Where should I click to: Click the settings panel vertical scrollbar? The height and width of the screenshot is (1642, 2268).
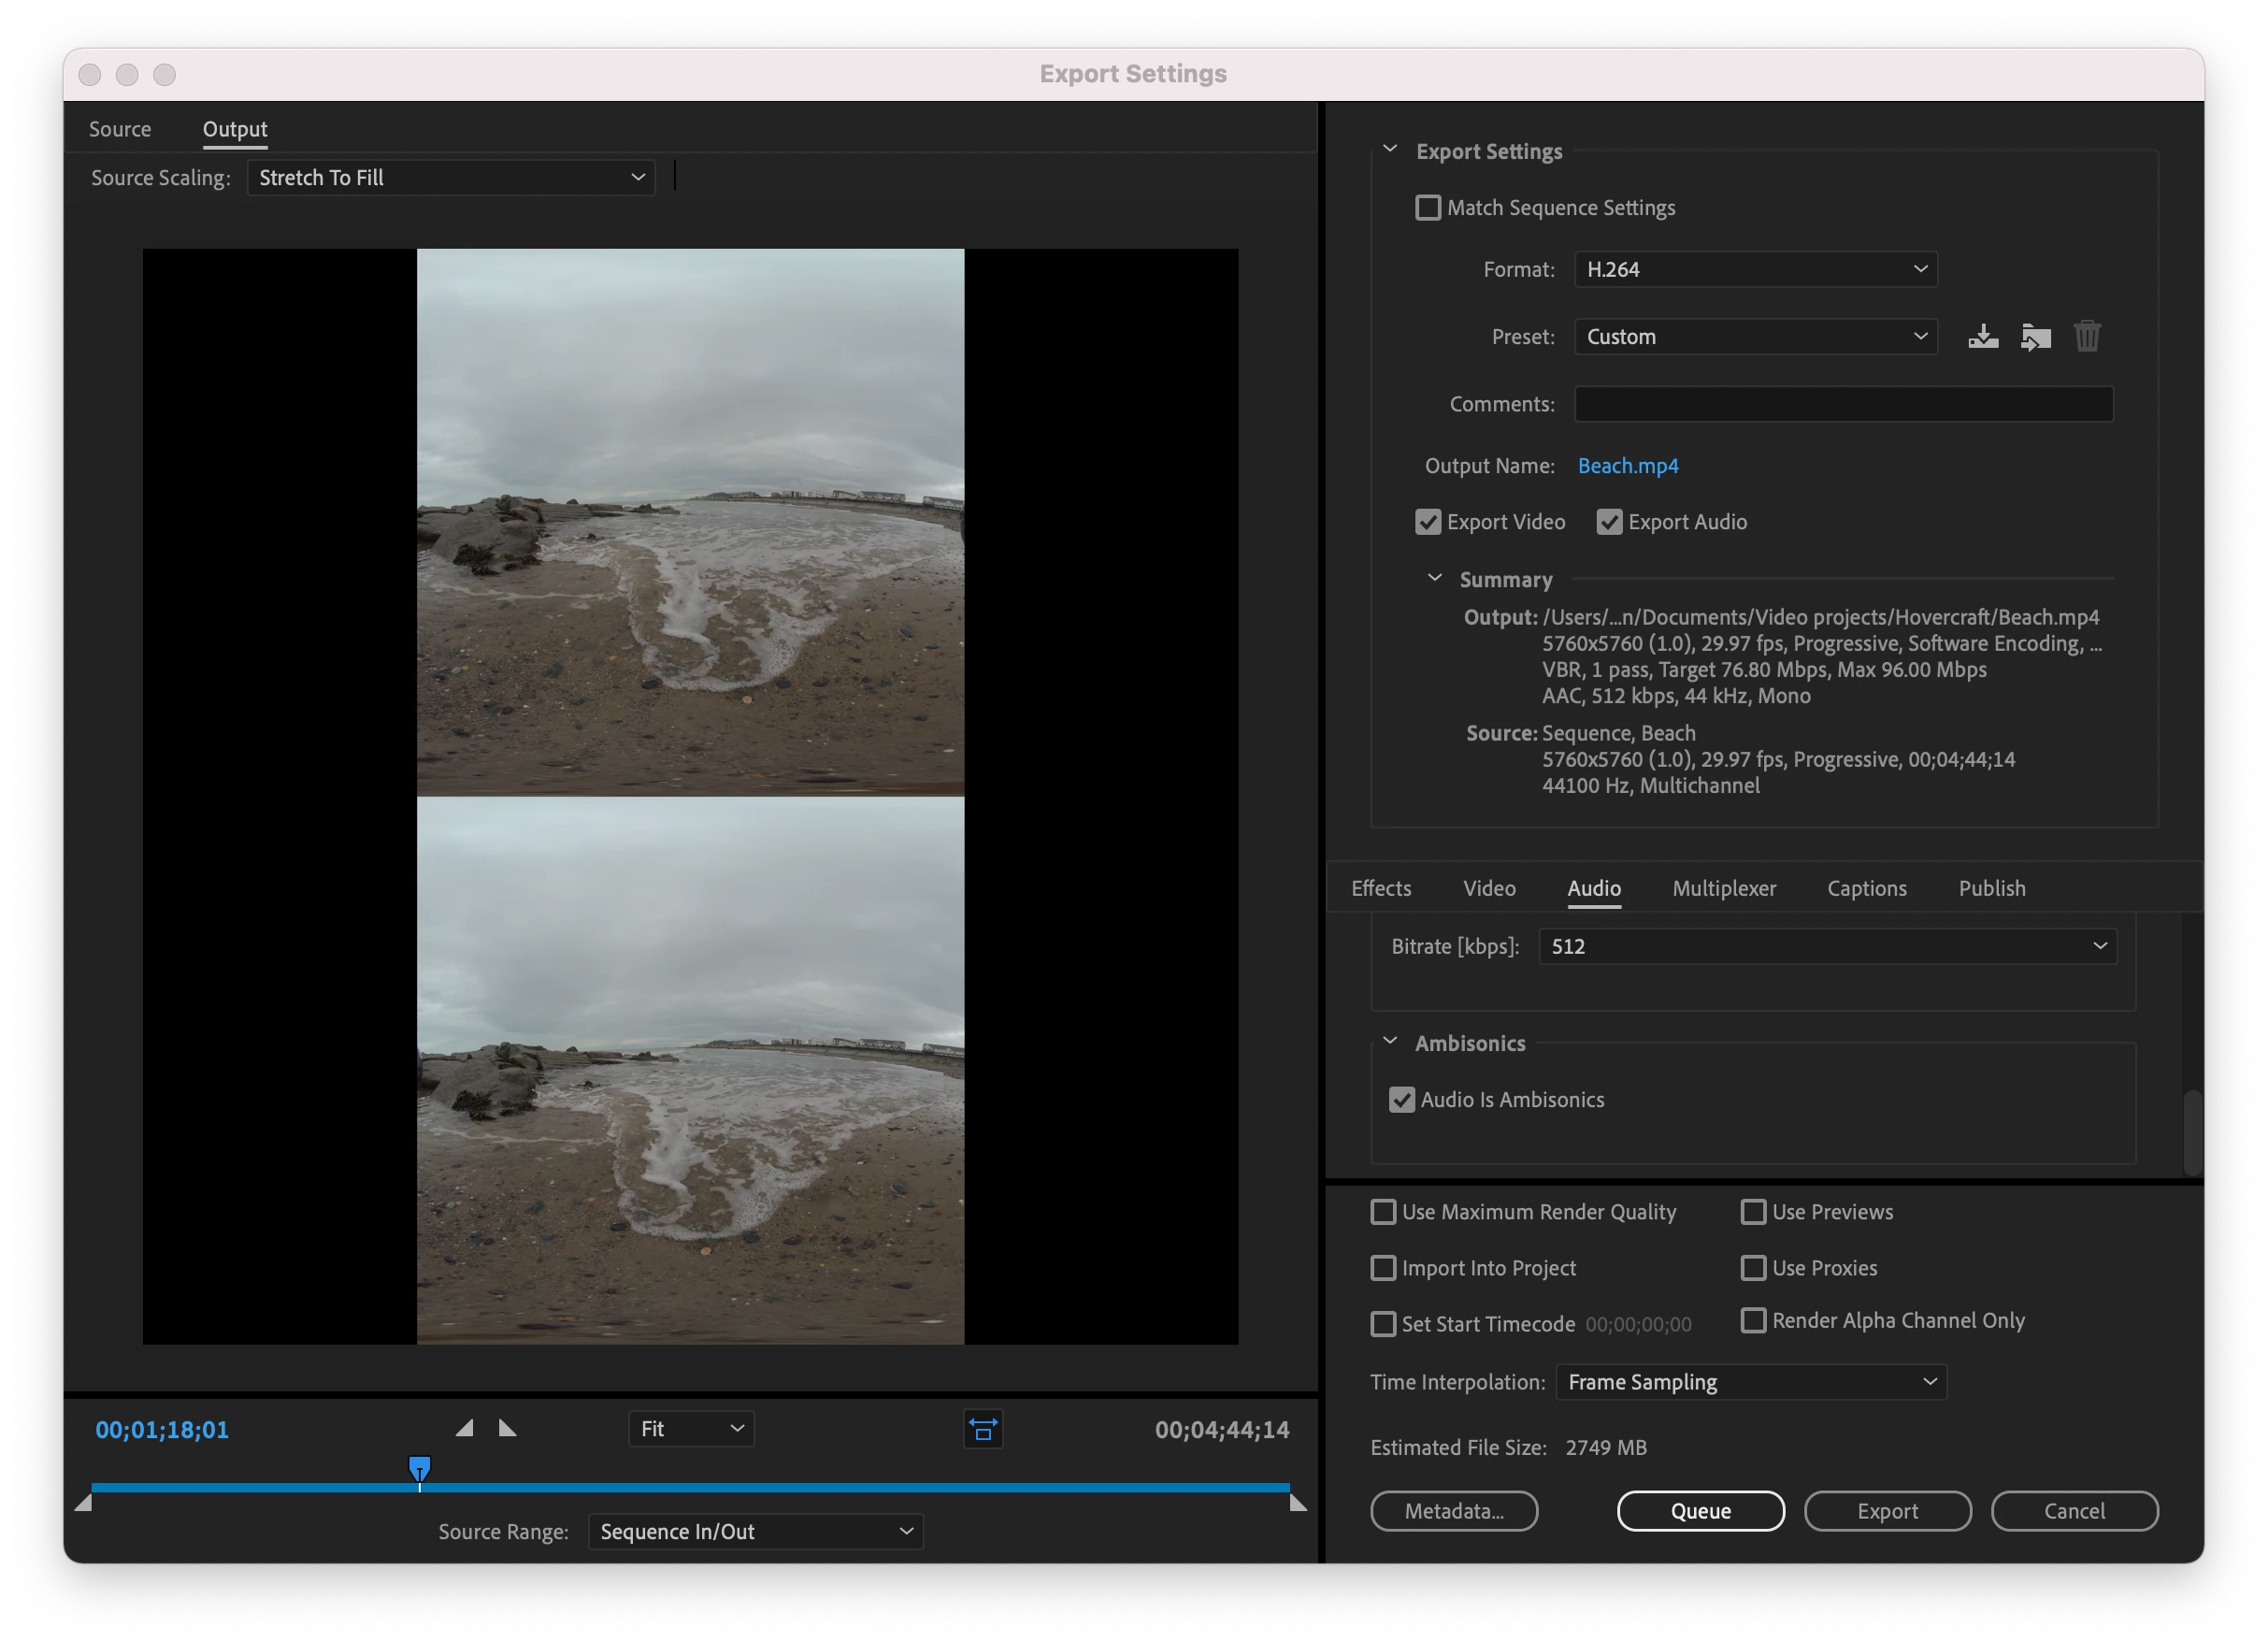coord(2192,1133)
